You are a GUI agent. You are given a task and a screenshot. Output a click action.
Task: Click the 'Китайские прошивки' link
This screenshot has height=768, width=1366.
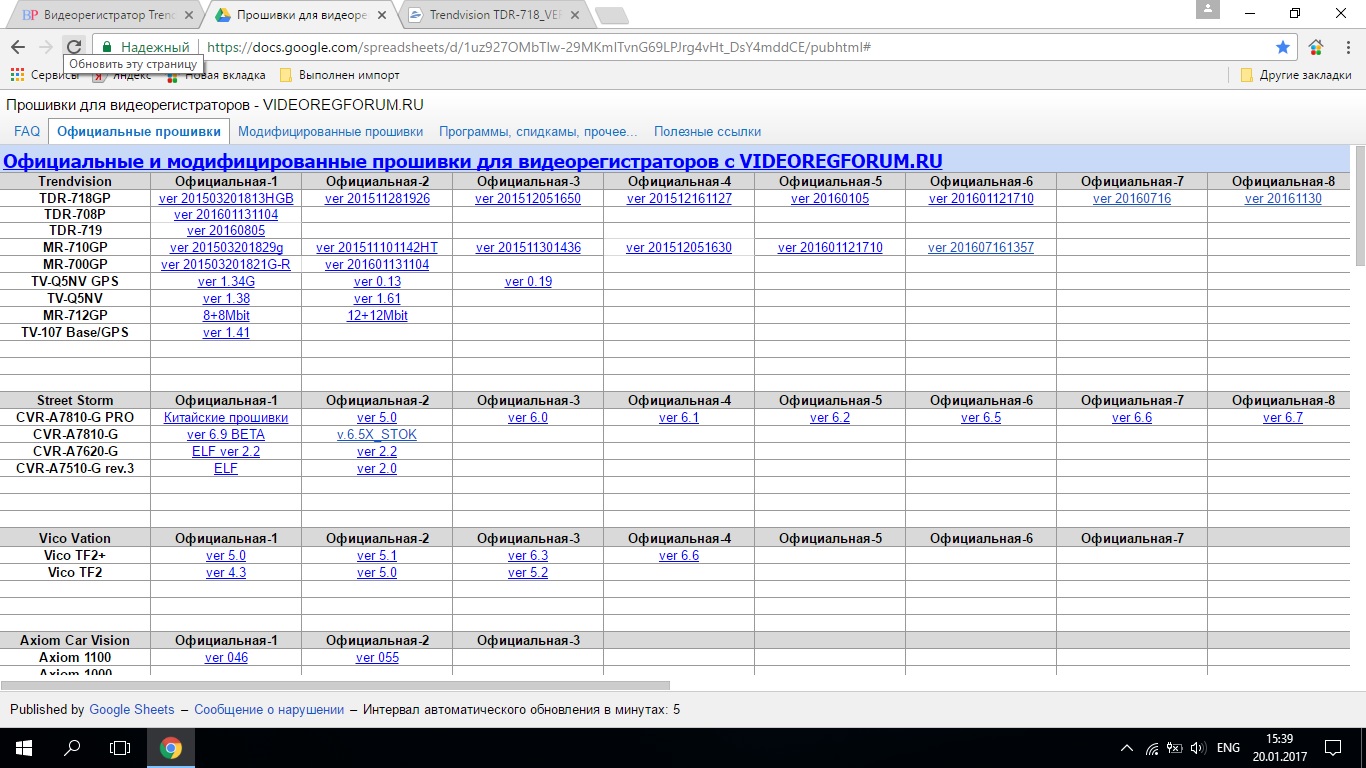click(x=226, y=418)
